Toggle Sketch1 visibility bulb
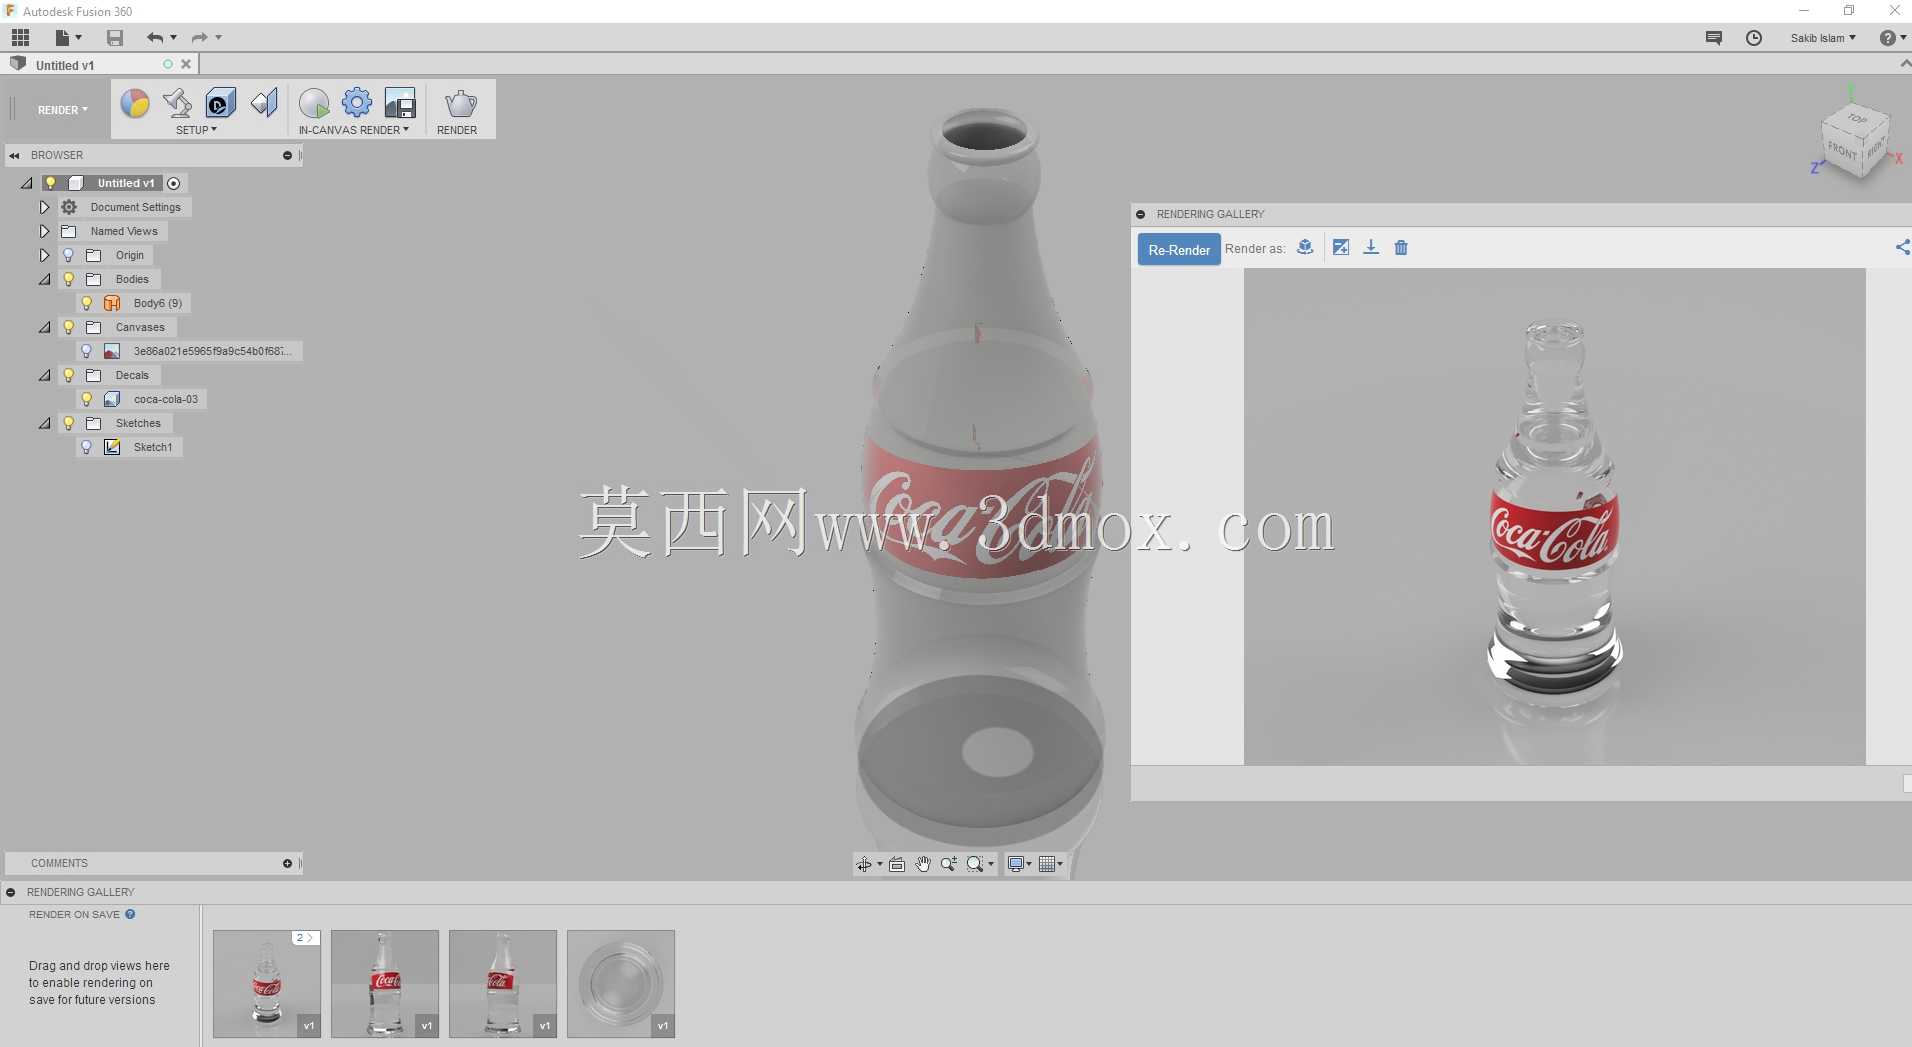This screenshot has width=1912, height=1047. (x=86, y=448)
